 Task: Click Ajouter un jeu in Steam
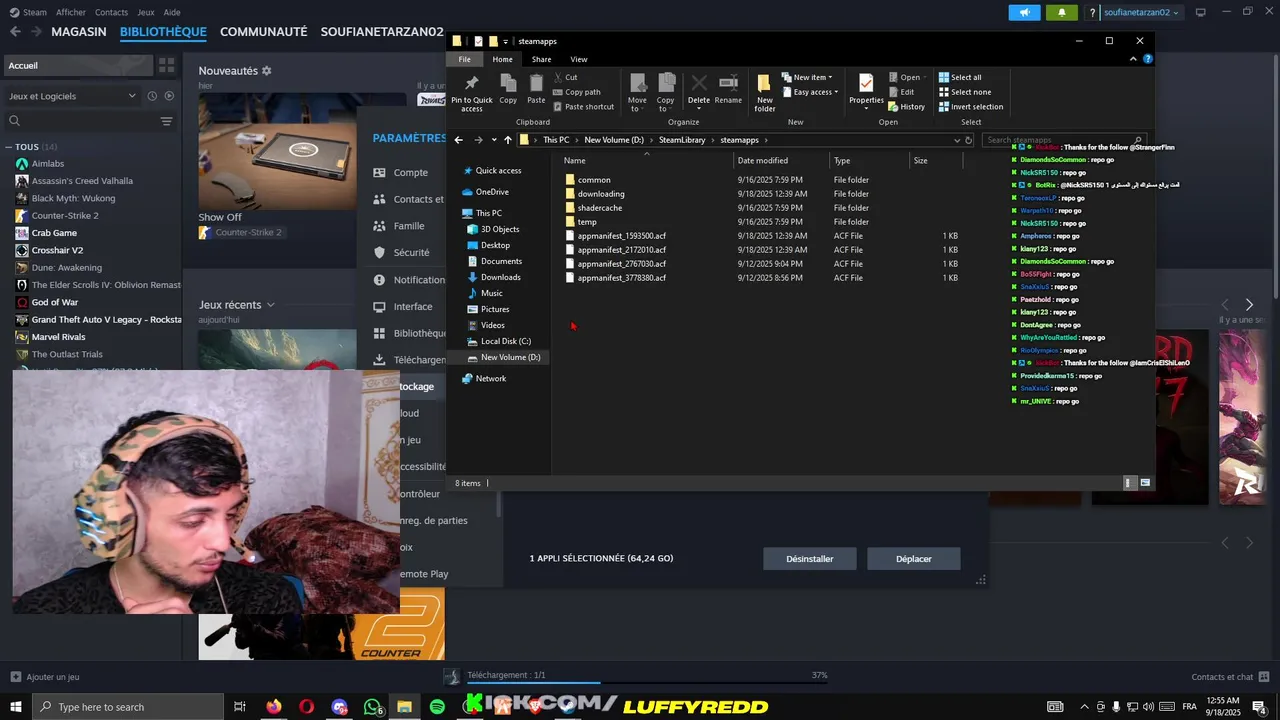point(45,677)
